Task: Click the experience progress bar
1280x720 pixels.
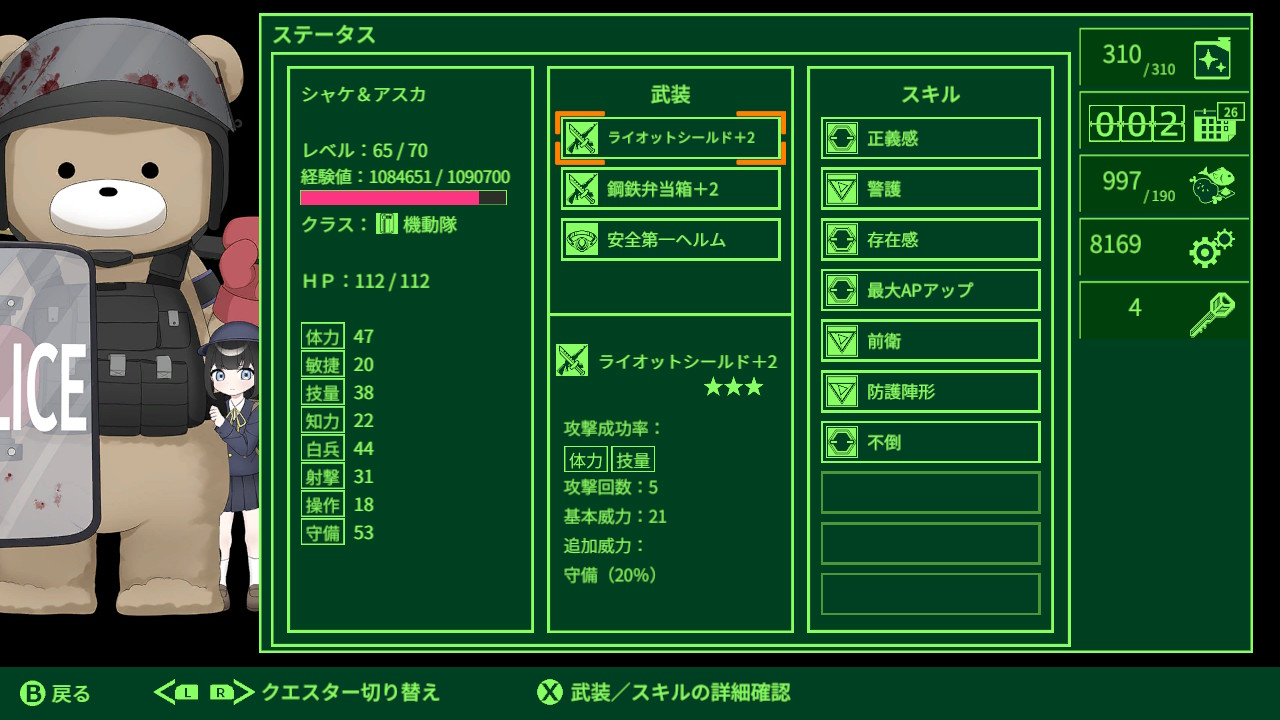Action: click(x=404, y=198)
